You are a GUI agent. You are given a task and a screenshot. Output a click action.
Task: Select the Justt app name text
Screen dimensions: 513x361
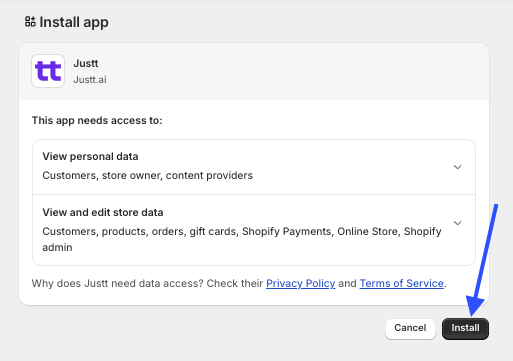pos(86,63)
